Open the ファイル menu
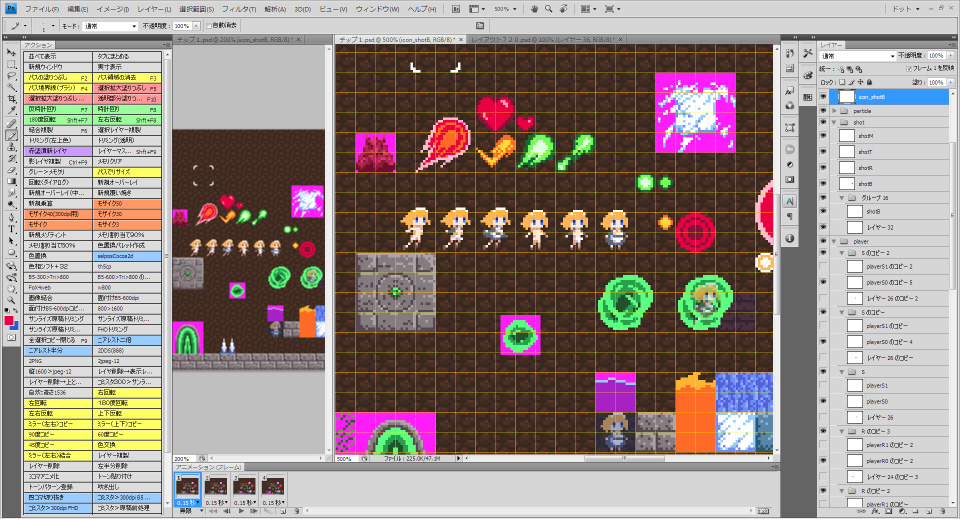This screenshot has width=960, height=519. [42, 9]
